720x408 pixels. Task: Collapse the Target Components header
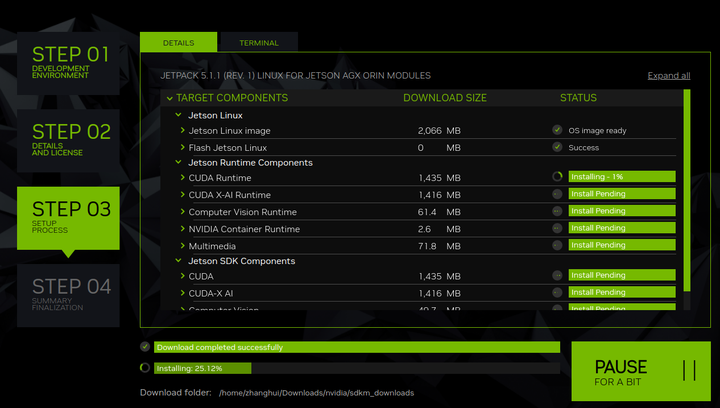(169, 98)
